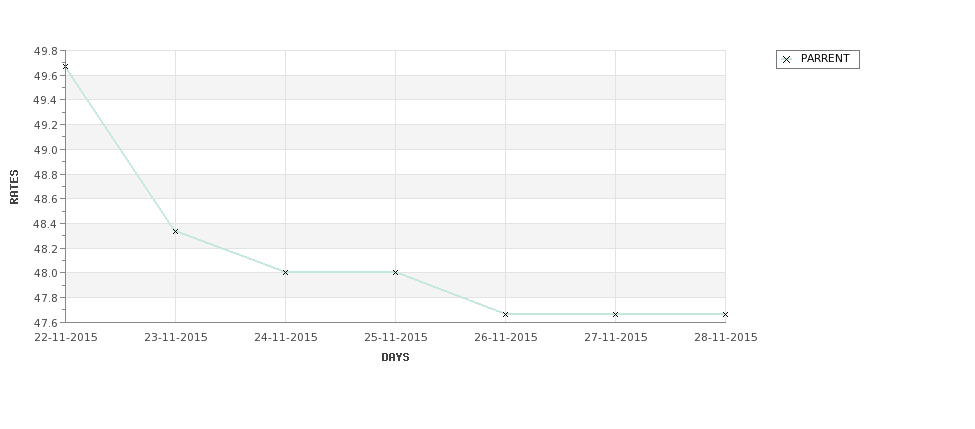Viewport: 975px width, 429px height.
Task: Select the 25-11-2015 data point marker
Action: pyautogui.click(x=395, y=272)
